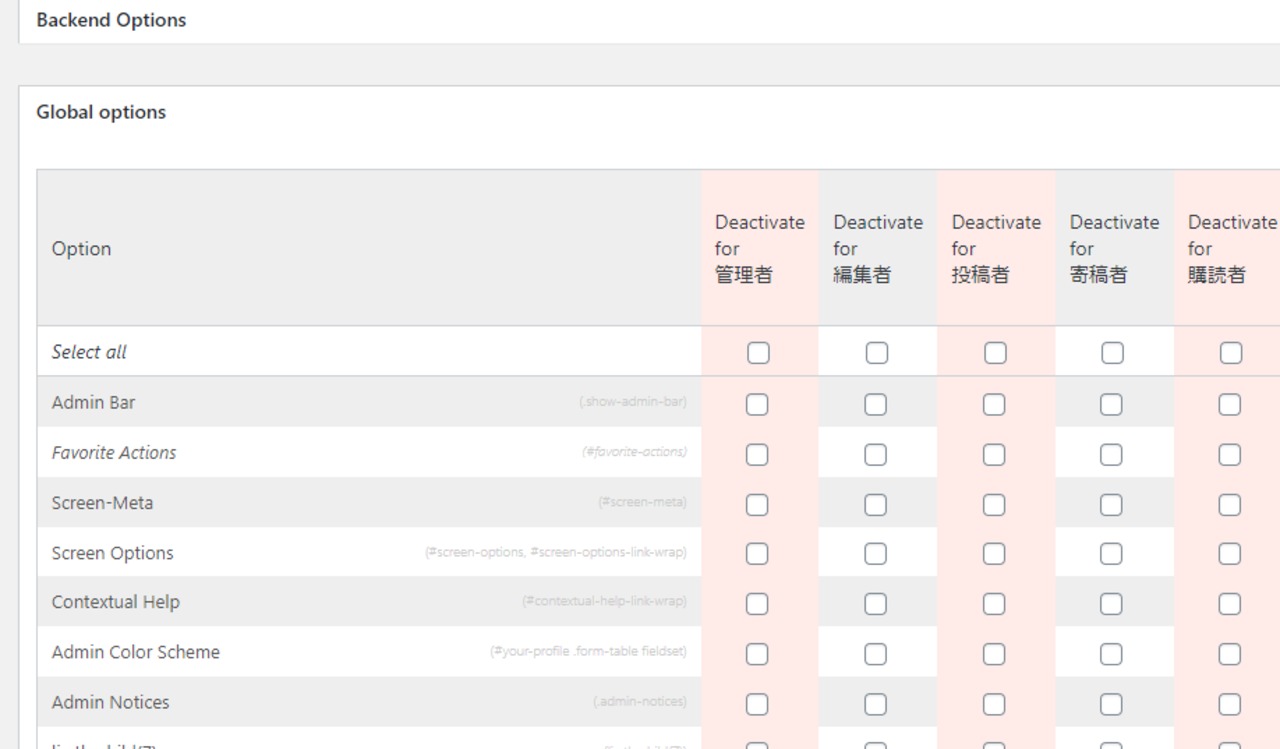Check Select all for 管理者 column
1280x749 pixels.
click(758, 353)
